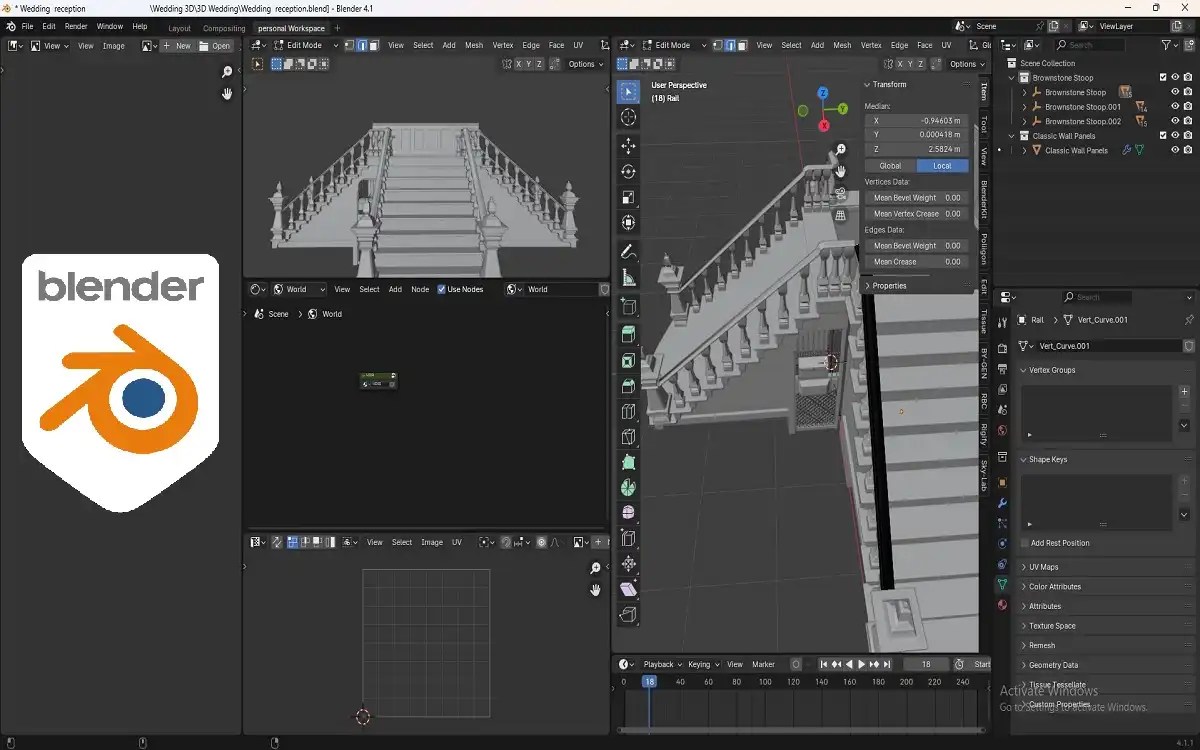
Task: Click the Z median value field
Action: coord(916,149)
